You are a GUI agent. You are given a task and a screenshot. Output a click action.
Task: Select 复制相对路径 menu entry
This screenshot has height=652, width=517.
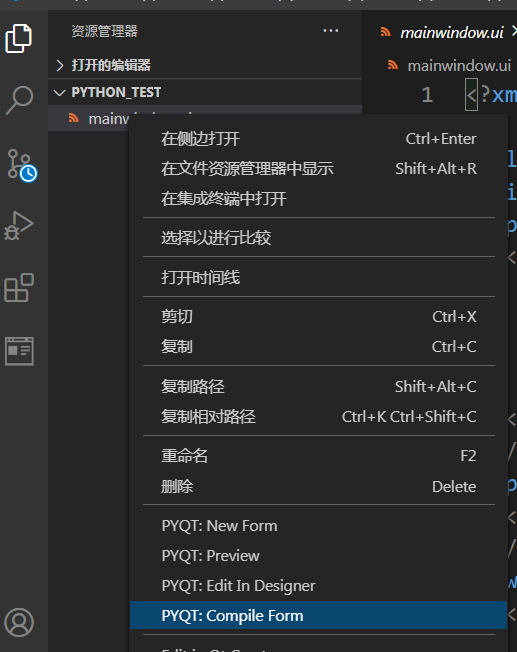(x=318, y=417)
